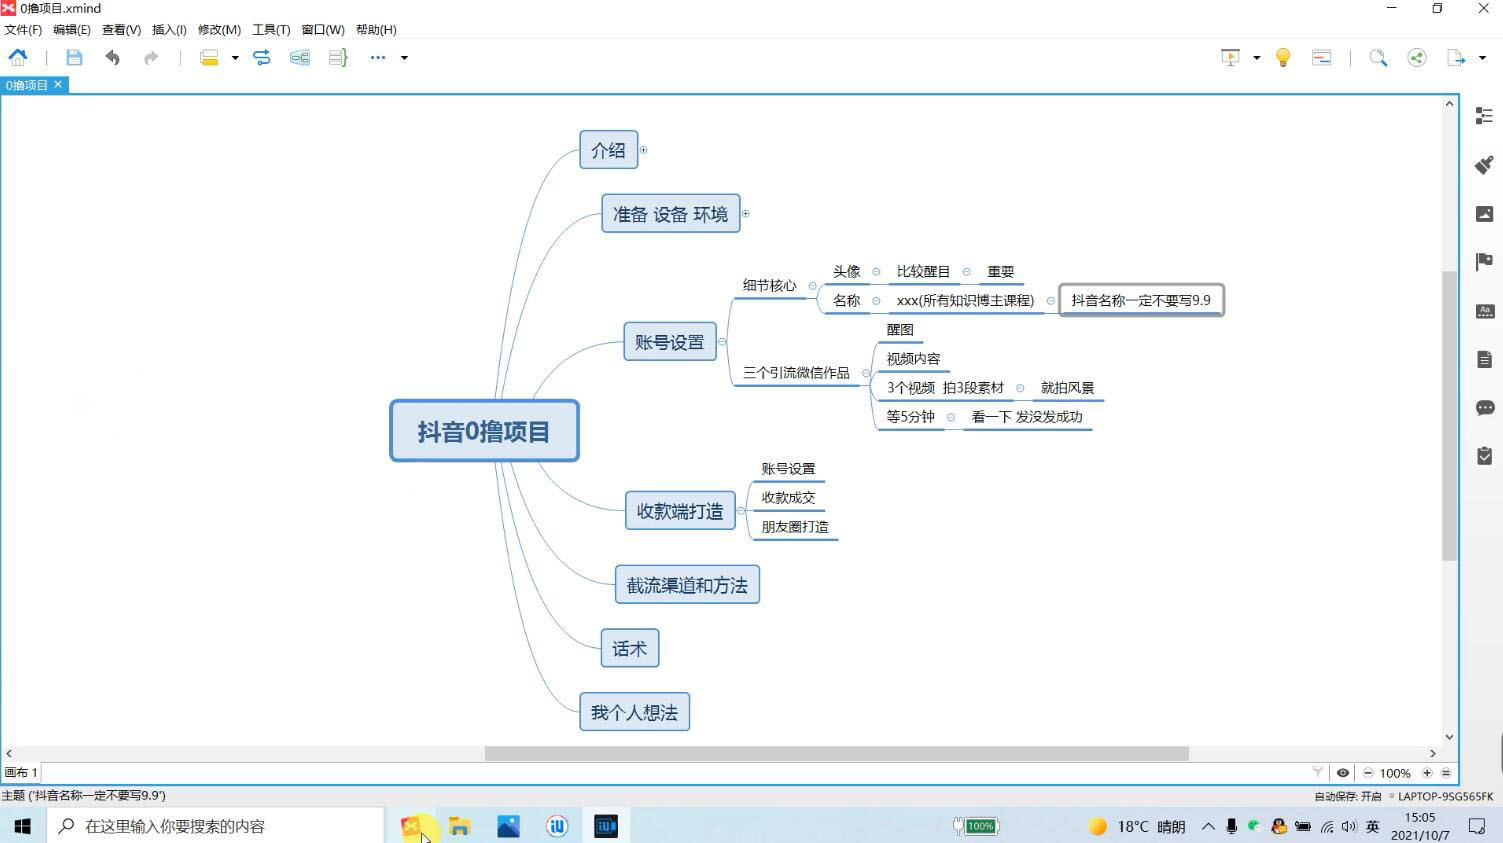
Task: Expand the presentation mode dropdown arrow
Action: [x=1254, y=57]
